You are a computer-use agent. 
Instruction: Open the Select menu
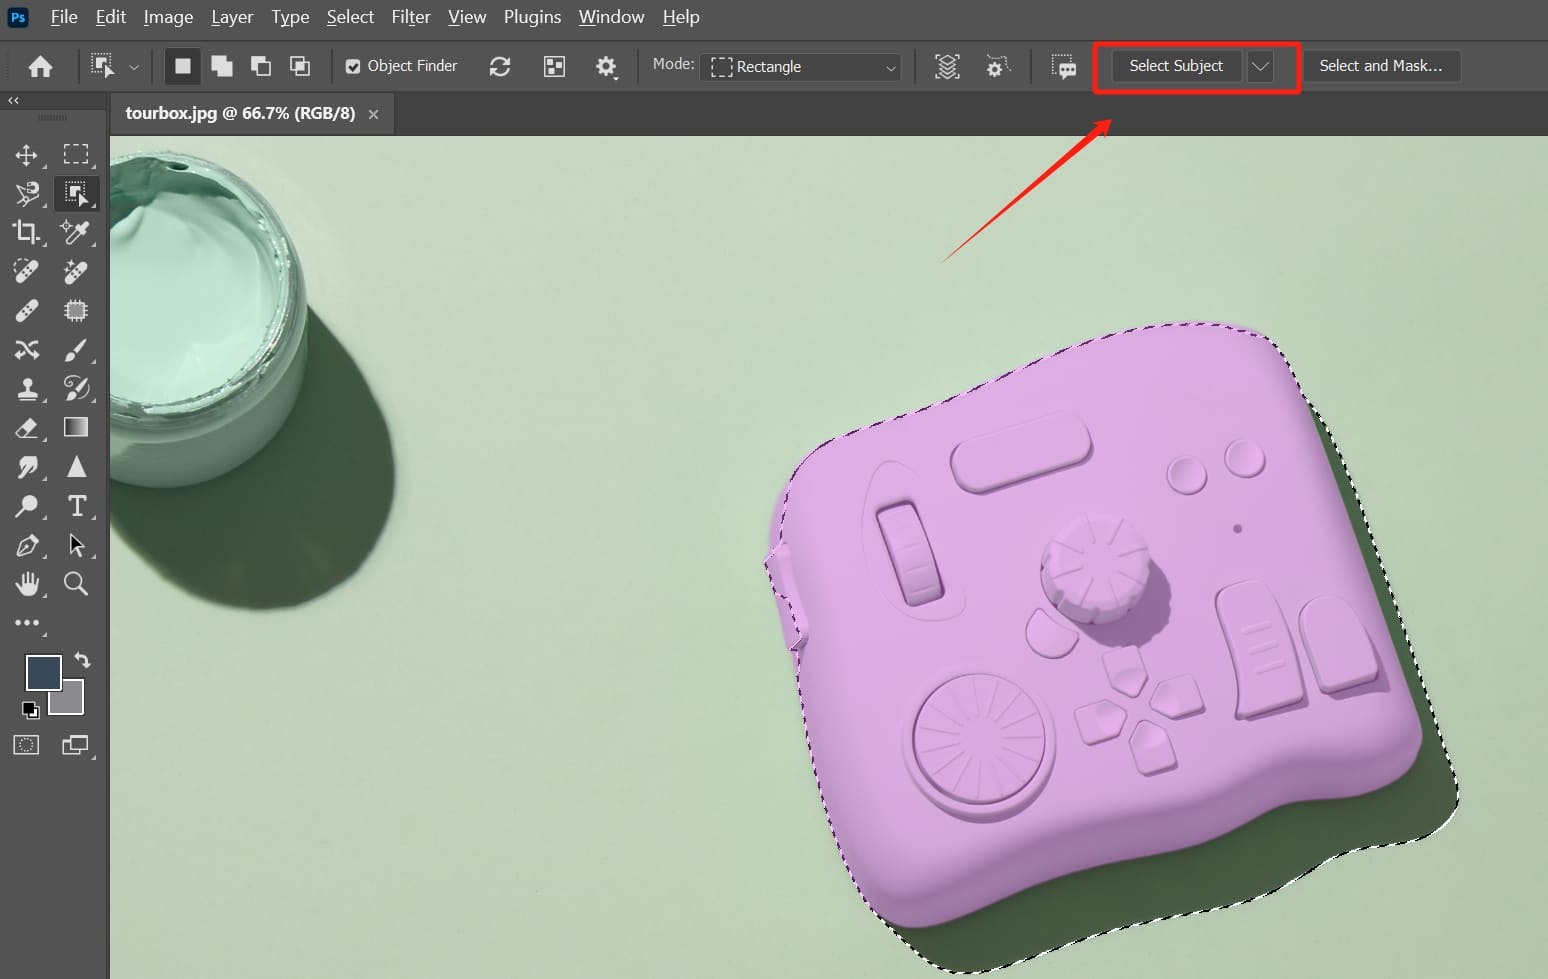(x=350, y=17)
